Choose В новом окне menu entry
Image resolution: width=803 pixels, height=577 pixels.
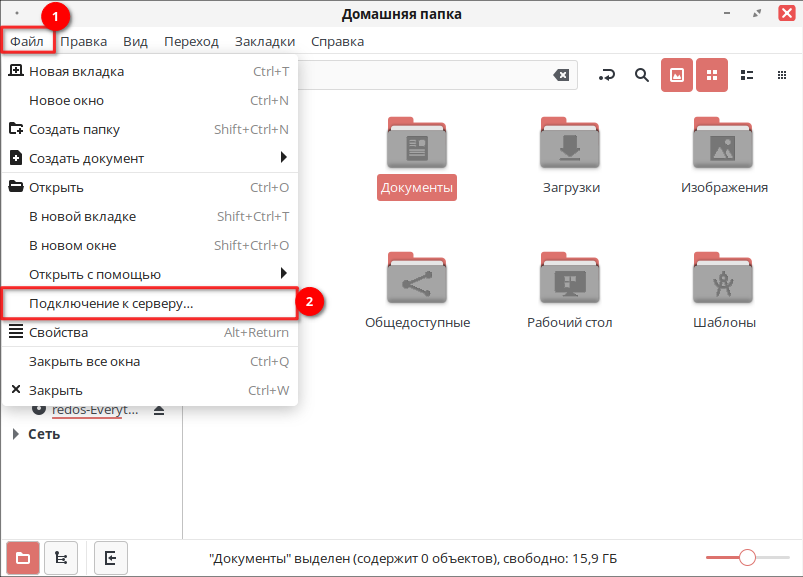(150, 245)
